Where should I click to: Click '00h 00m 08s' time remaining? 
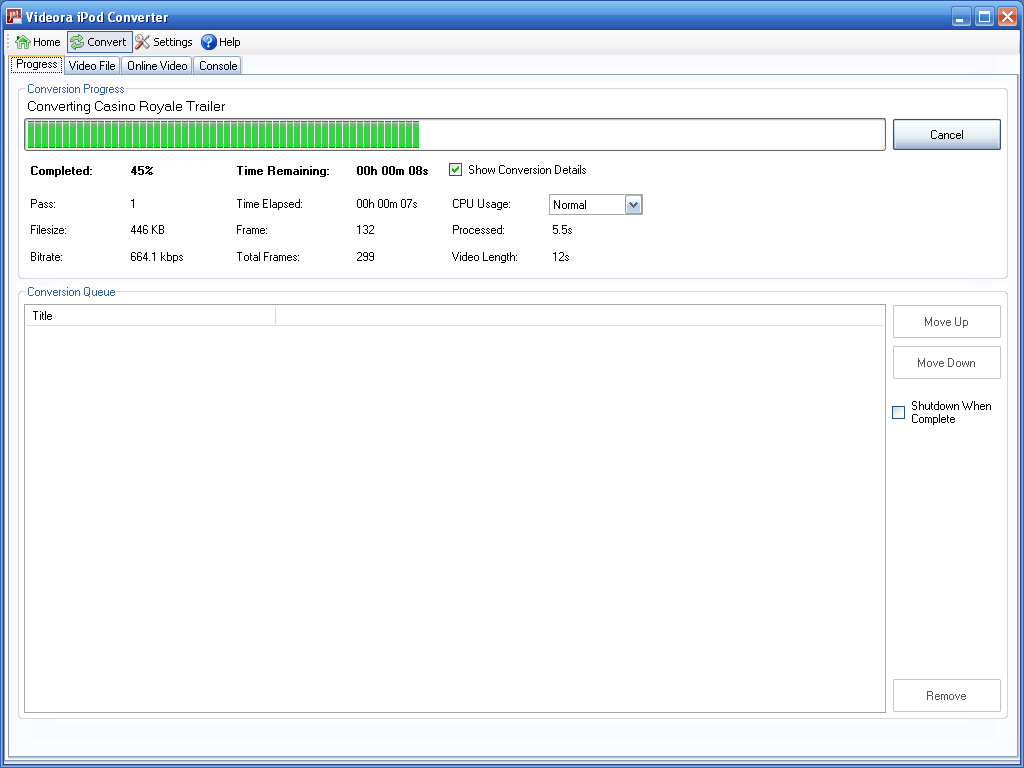[392, 170]
